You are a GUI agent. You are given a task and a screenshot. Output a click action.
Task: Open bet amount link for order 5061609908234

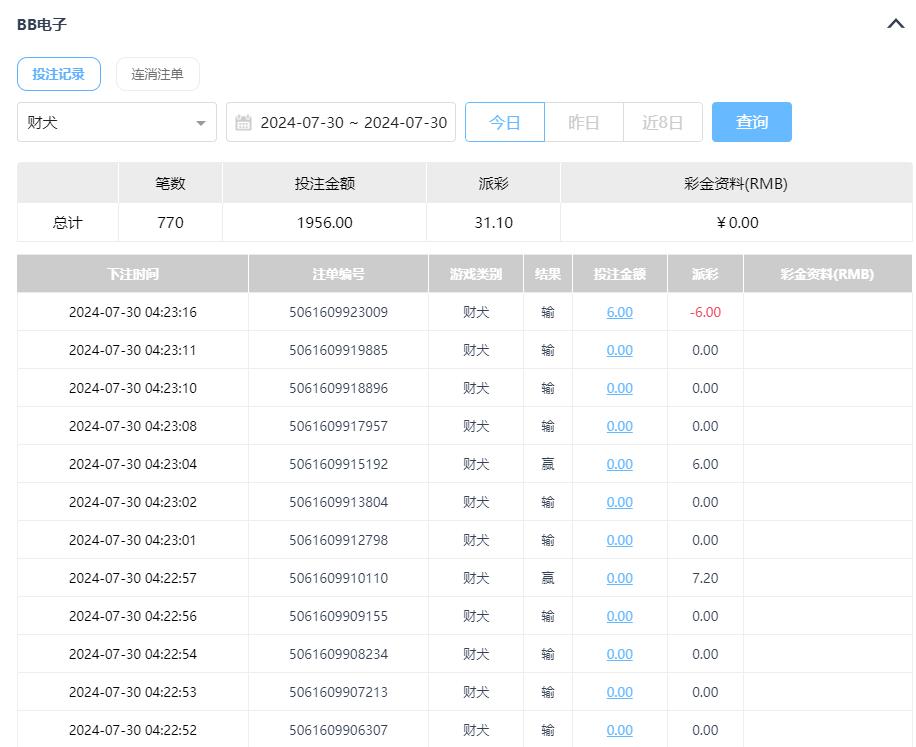pyautogui.click(x=619, y=654)
